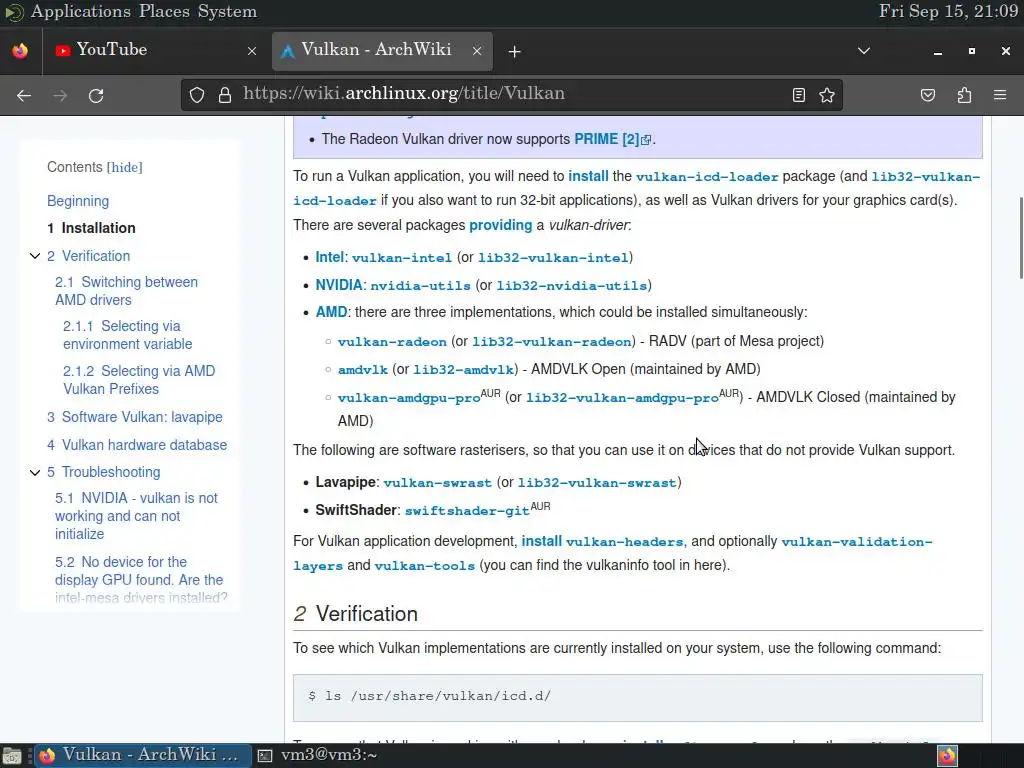
Task: Open 5.1 NVIDIA vulkan is not working
Action: pos(136,516)
